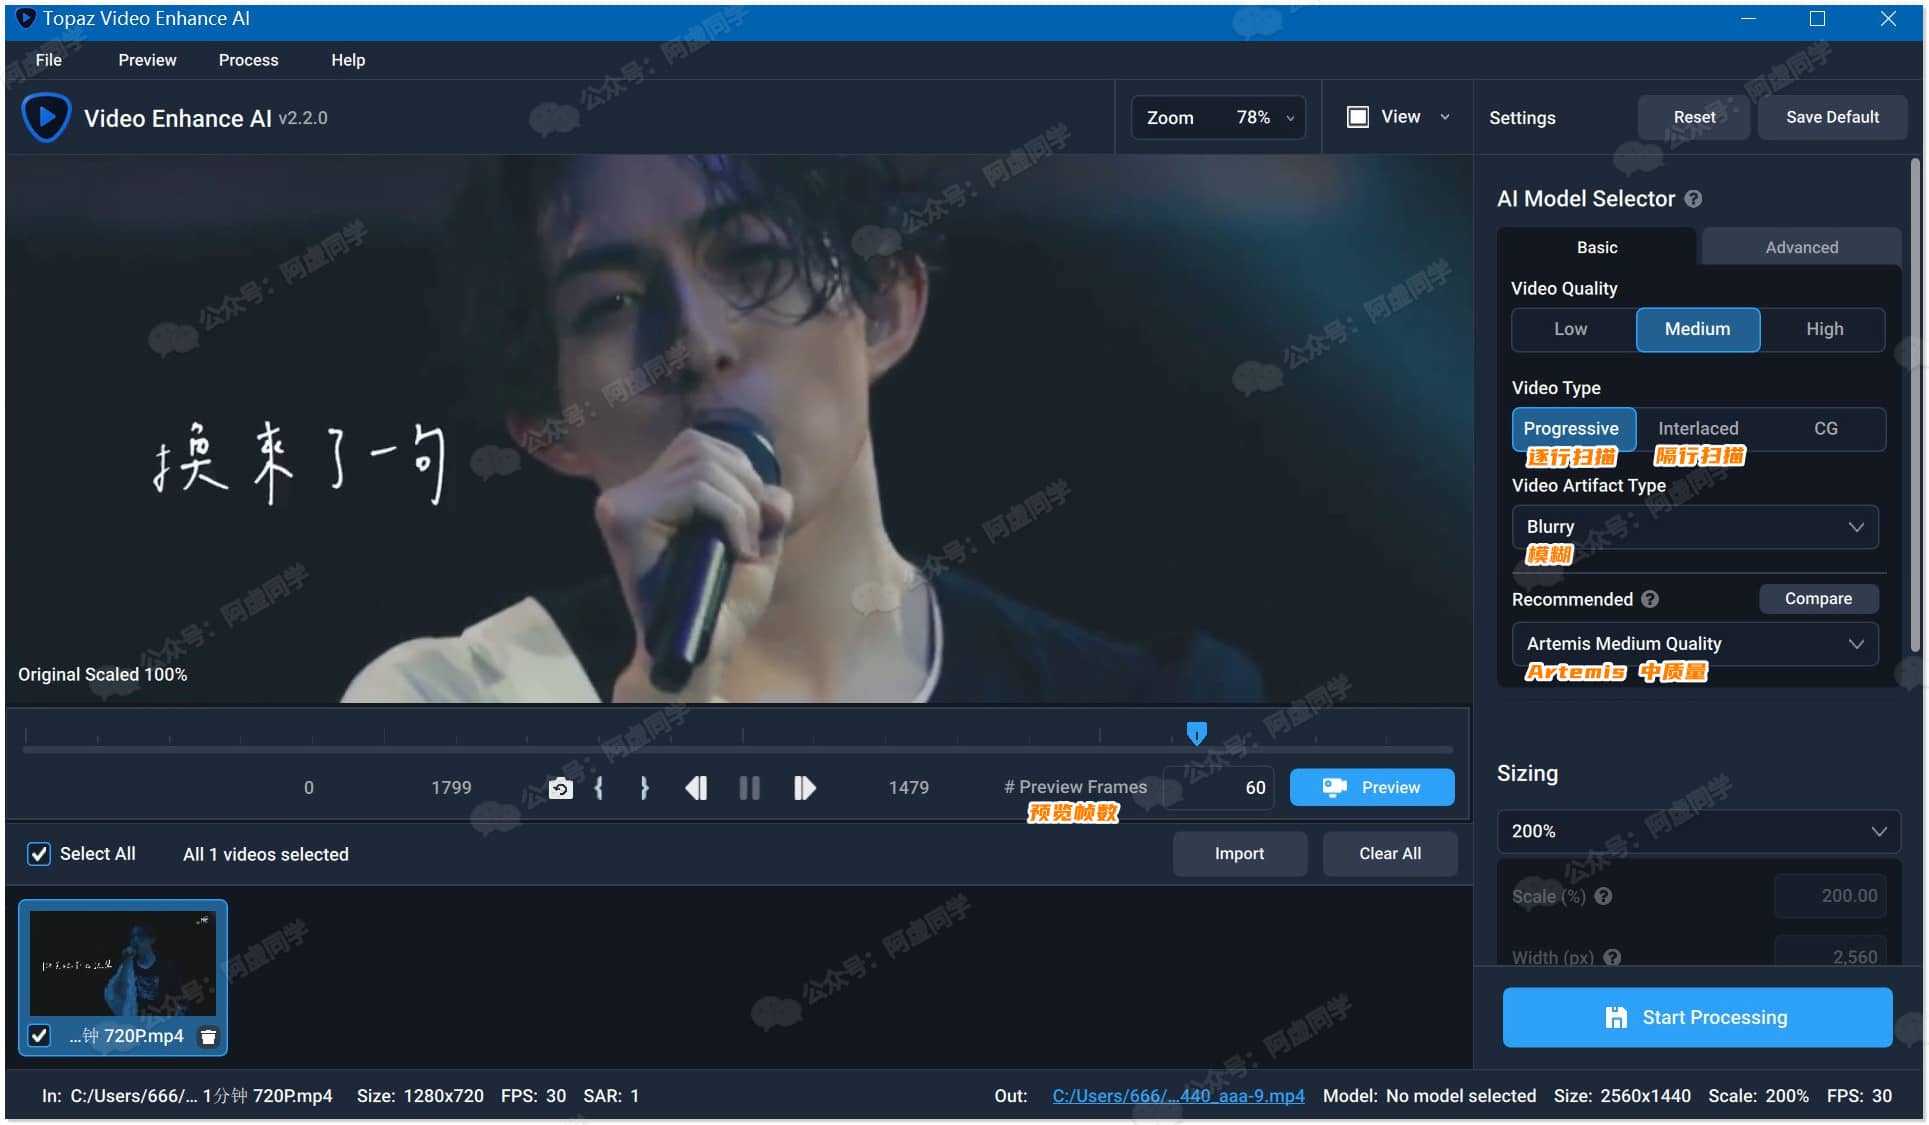The image size is (1929, 1125).
Task: Switch to the Advanced AI model tab
Action: (1800, 246)
